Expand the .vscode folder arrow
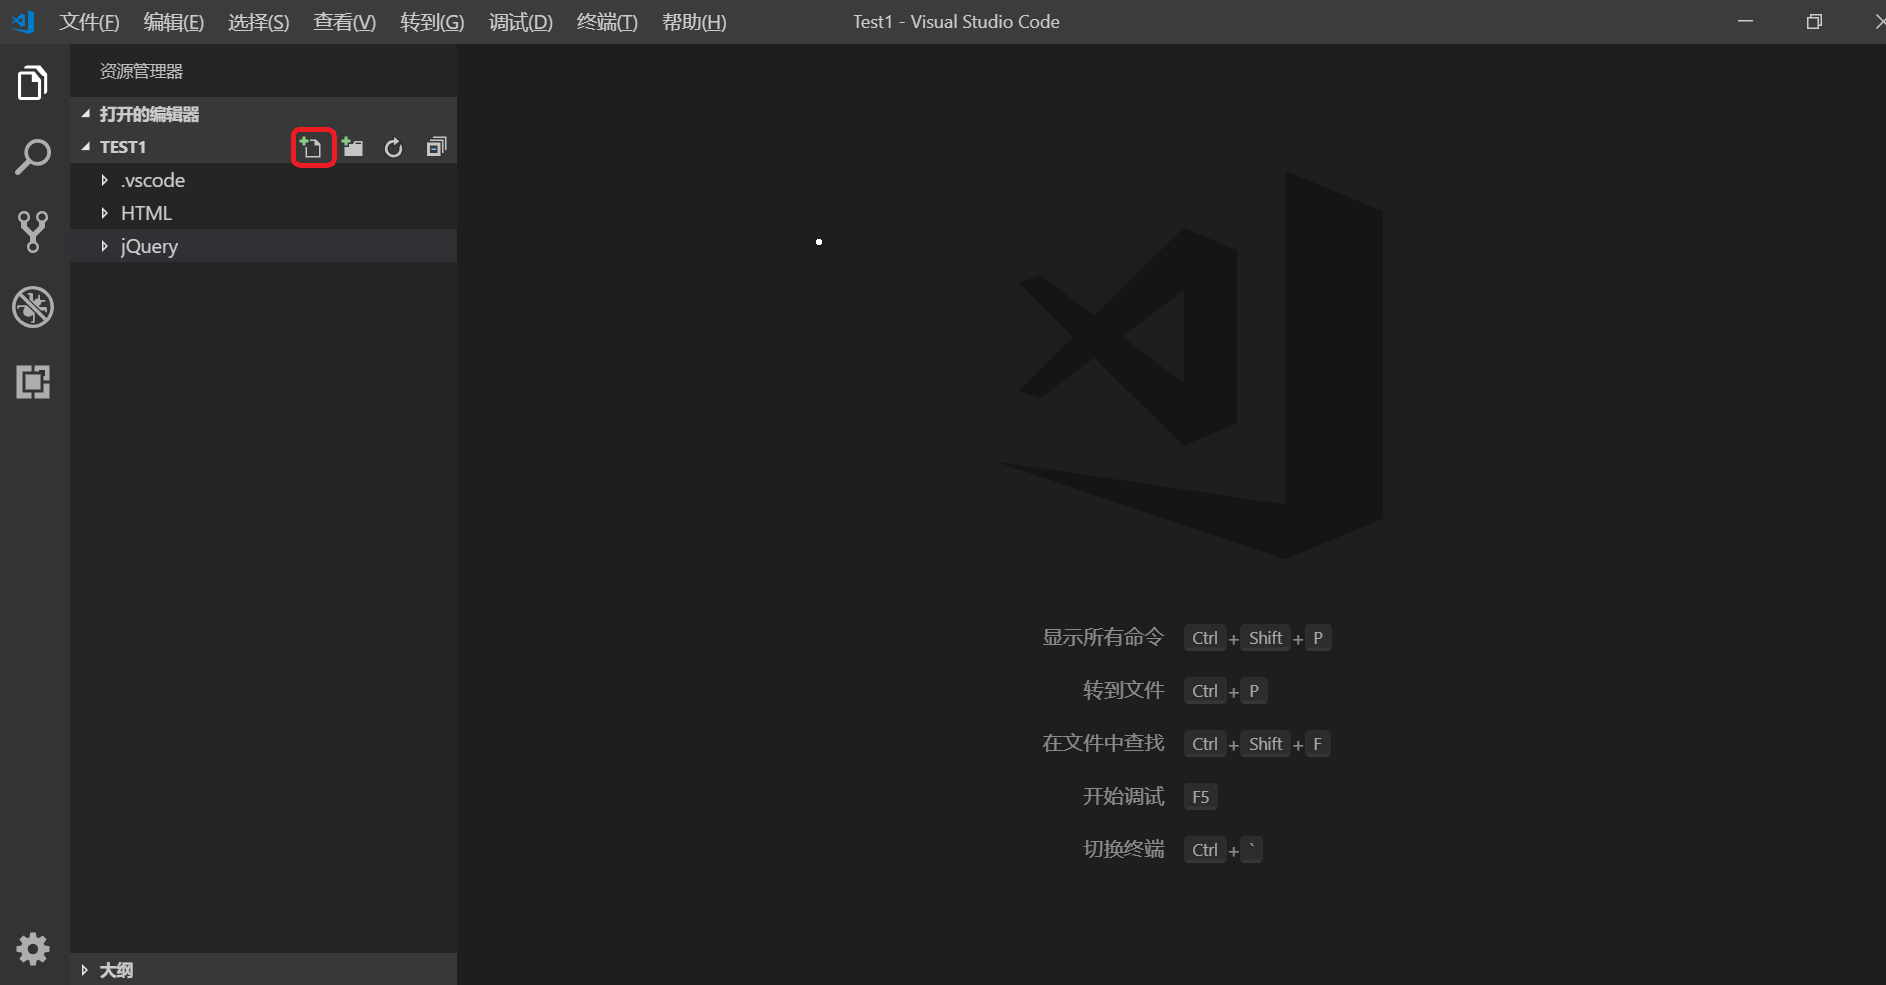1886x985 pixels. click(104, 180)
